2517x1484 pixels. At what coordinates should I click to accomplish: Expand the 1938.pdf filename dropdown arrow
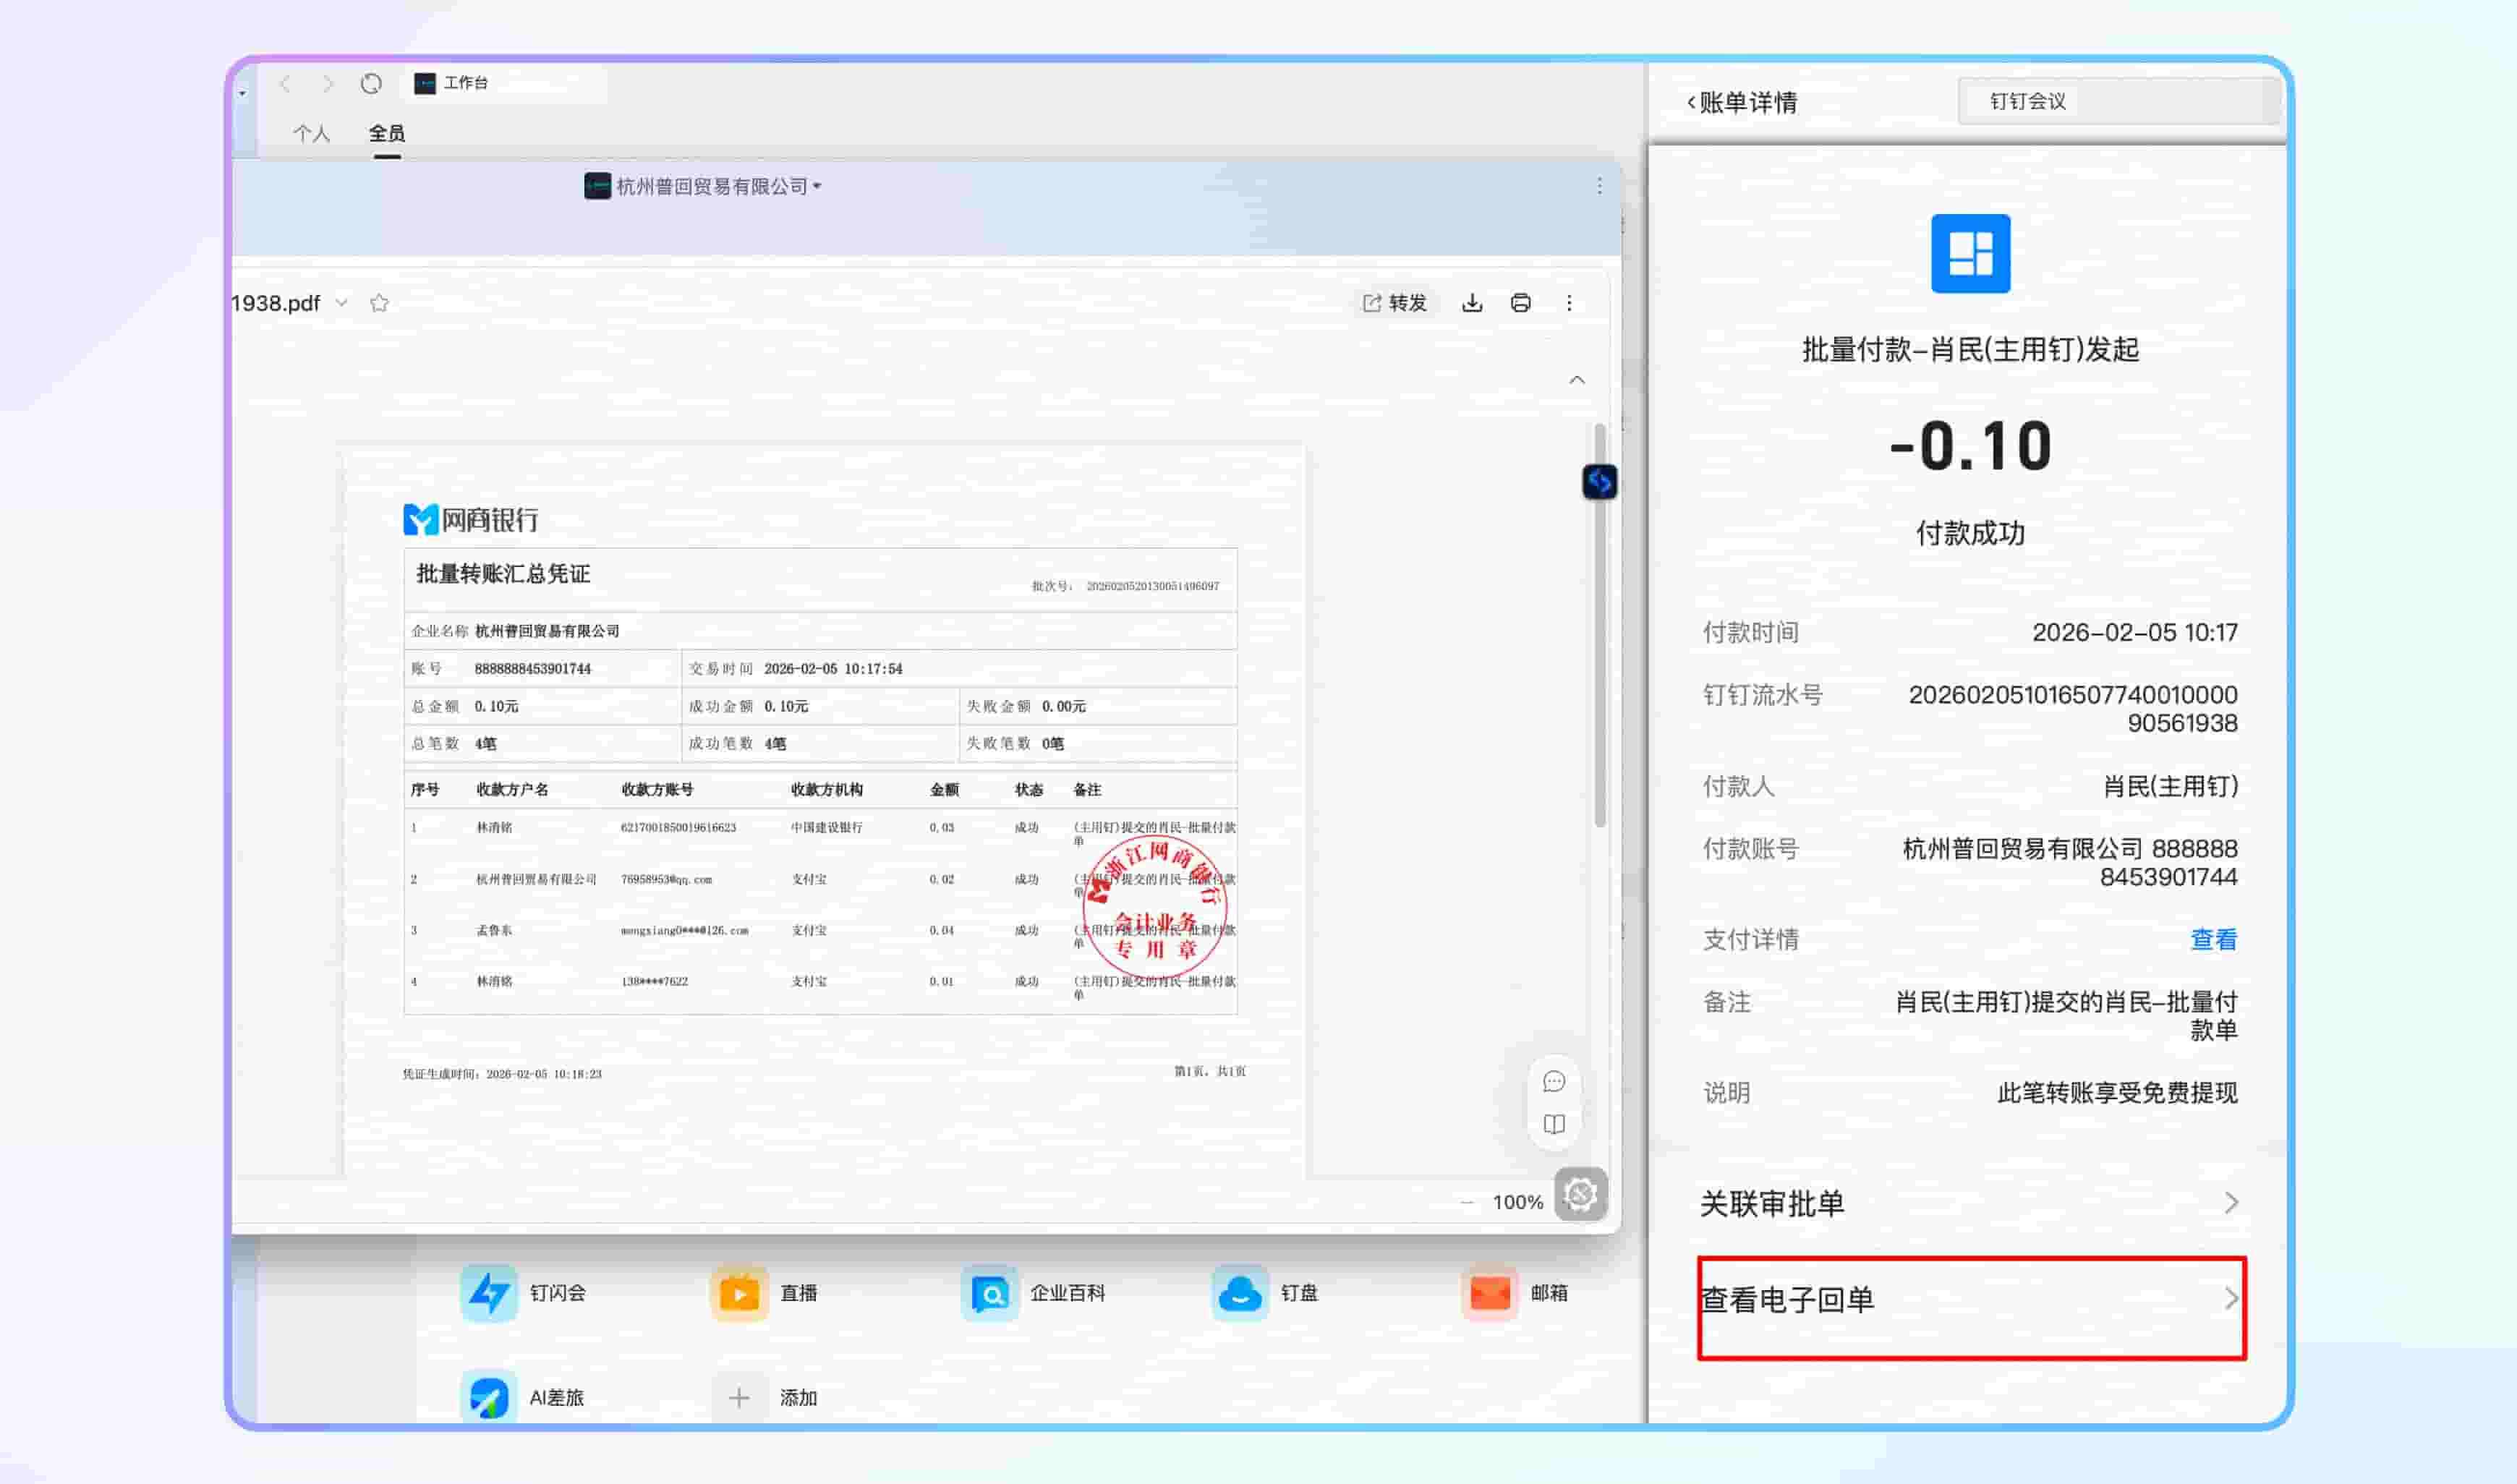pos(342,303)
